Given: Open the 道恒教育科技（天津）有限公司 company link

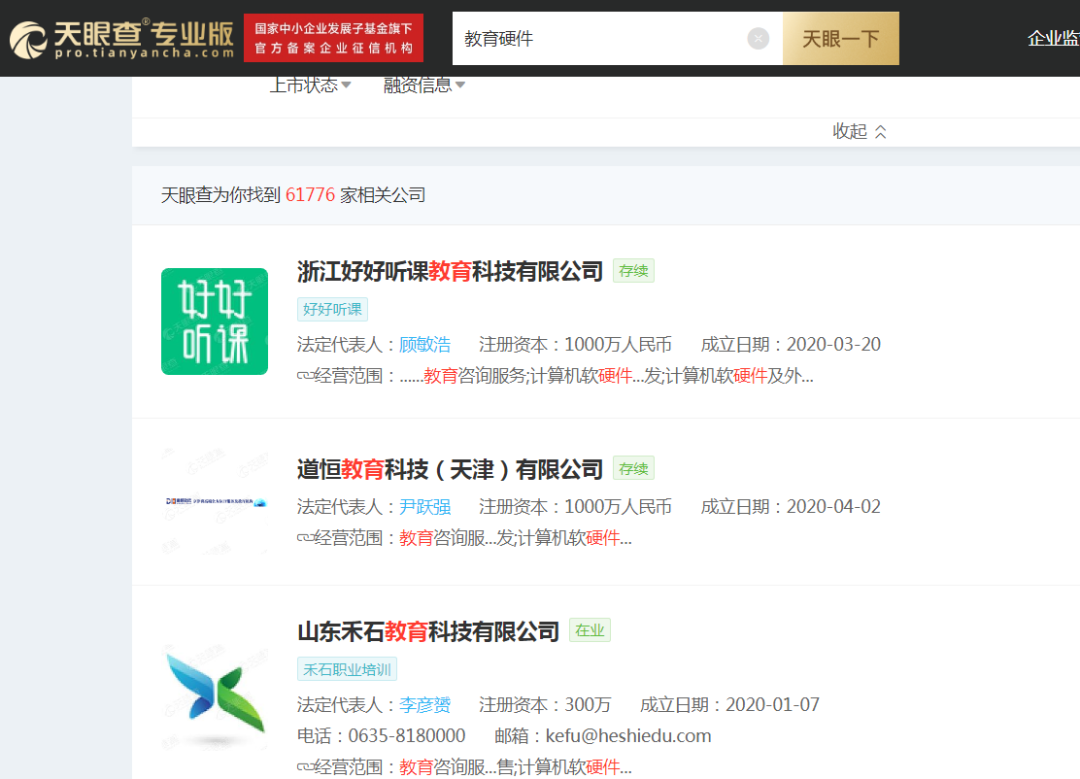Looking at the screenshot, I should [450, 470].
